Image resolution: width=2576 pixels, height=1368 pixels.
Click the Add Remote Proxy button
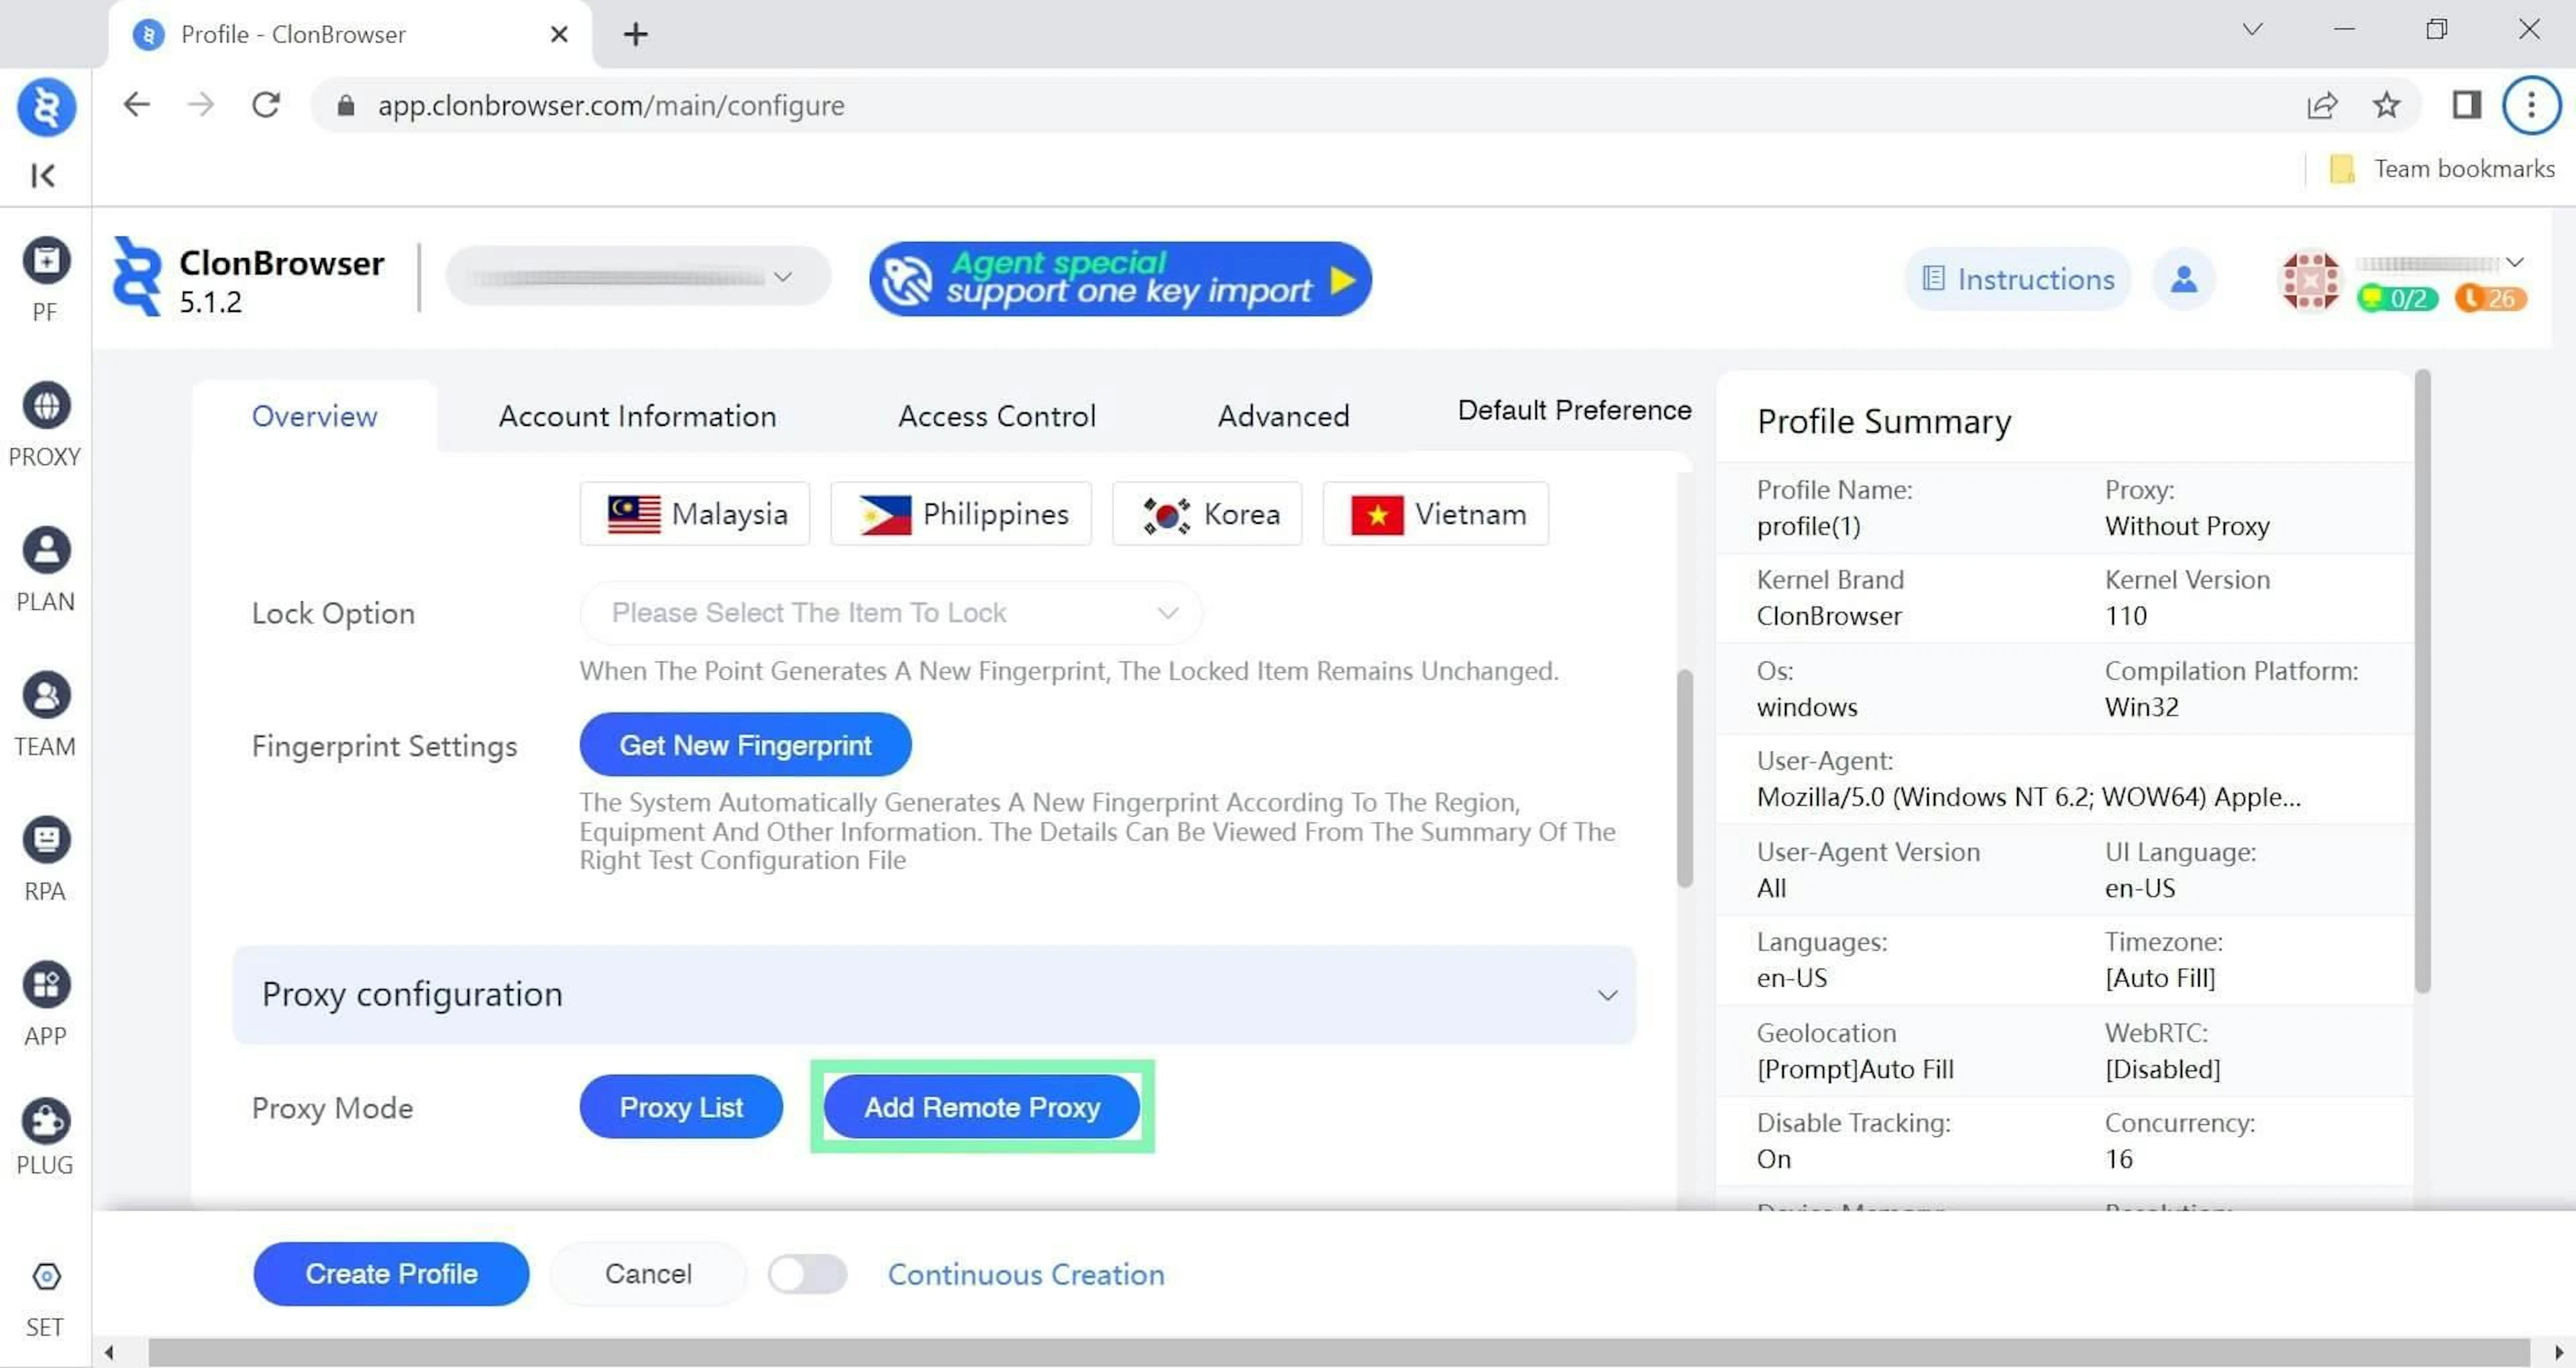point(982,1107)
